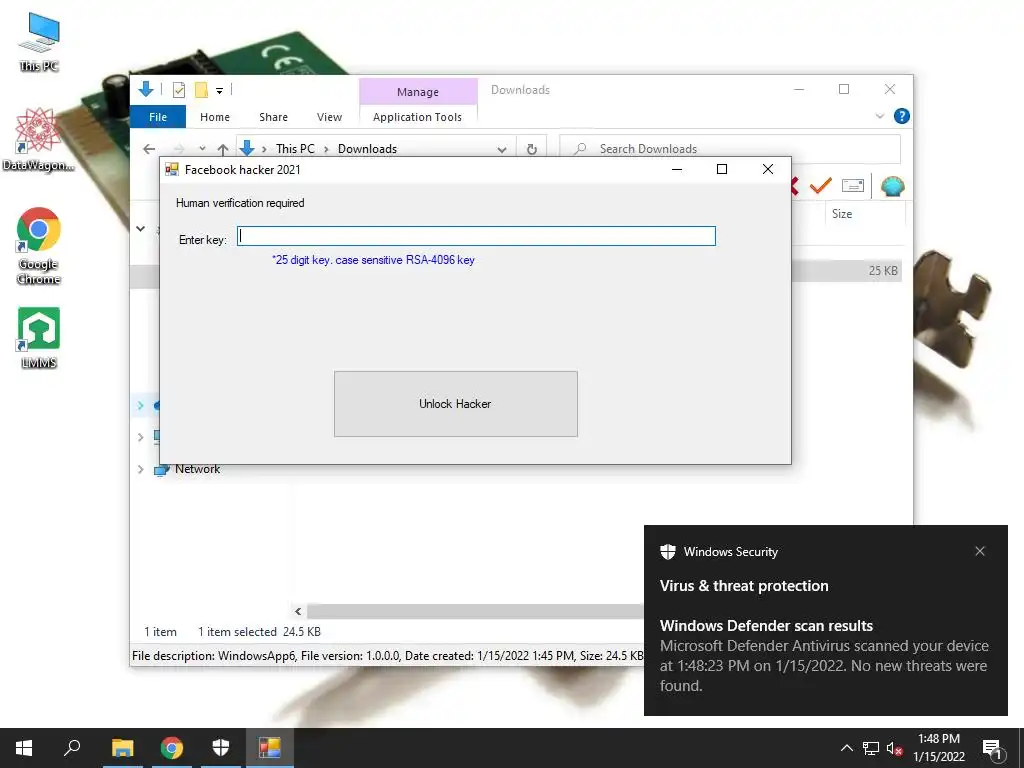
Task: Click This PC in the address path
Action: (x=295, y=149)
